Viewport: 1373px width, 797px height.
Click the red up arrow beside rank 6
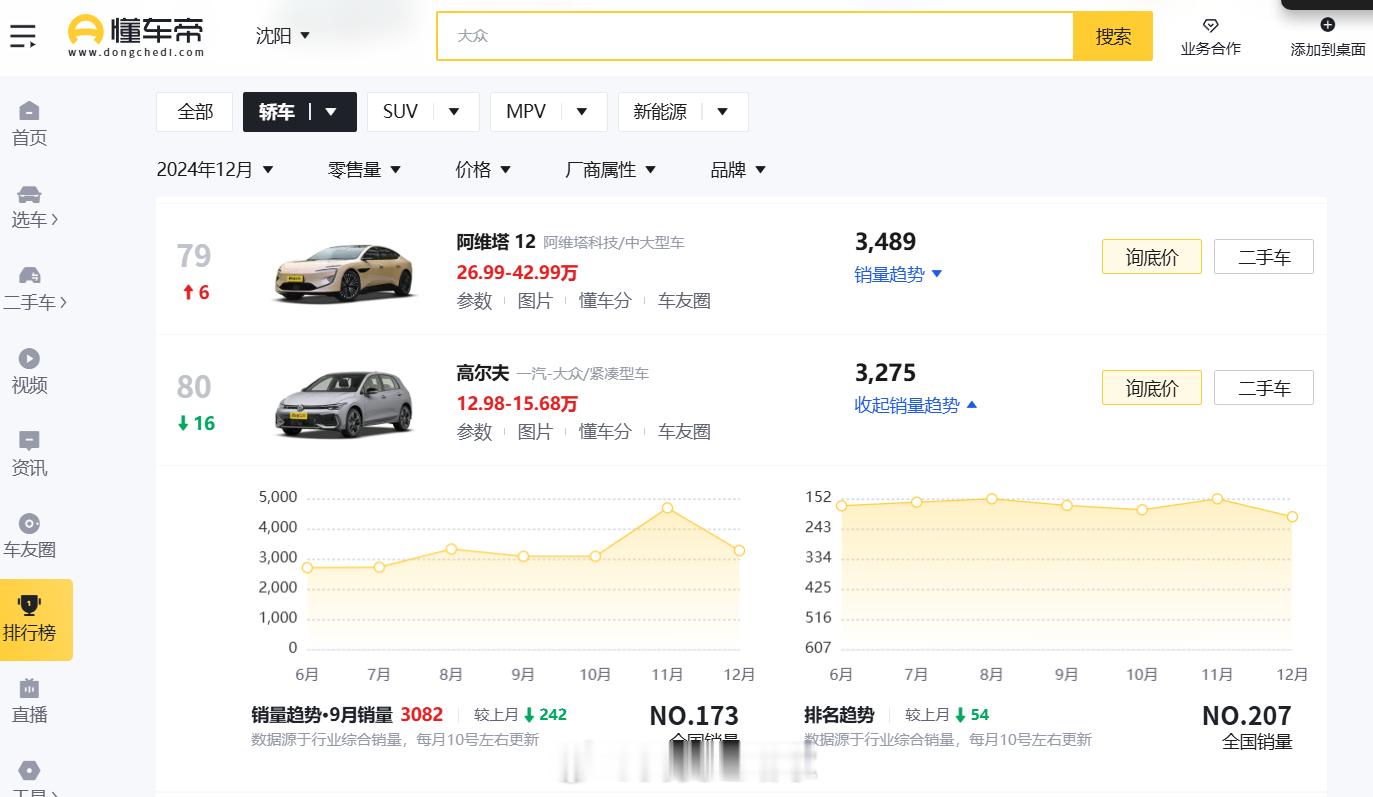click(188, 293)
